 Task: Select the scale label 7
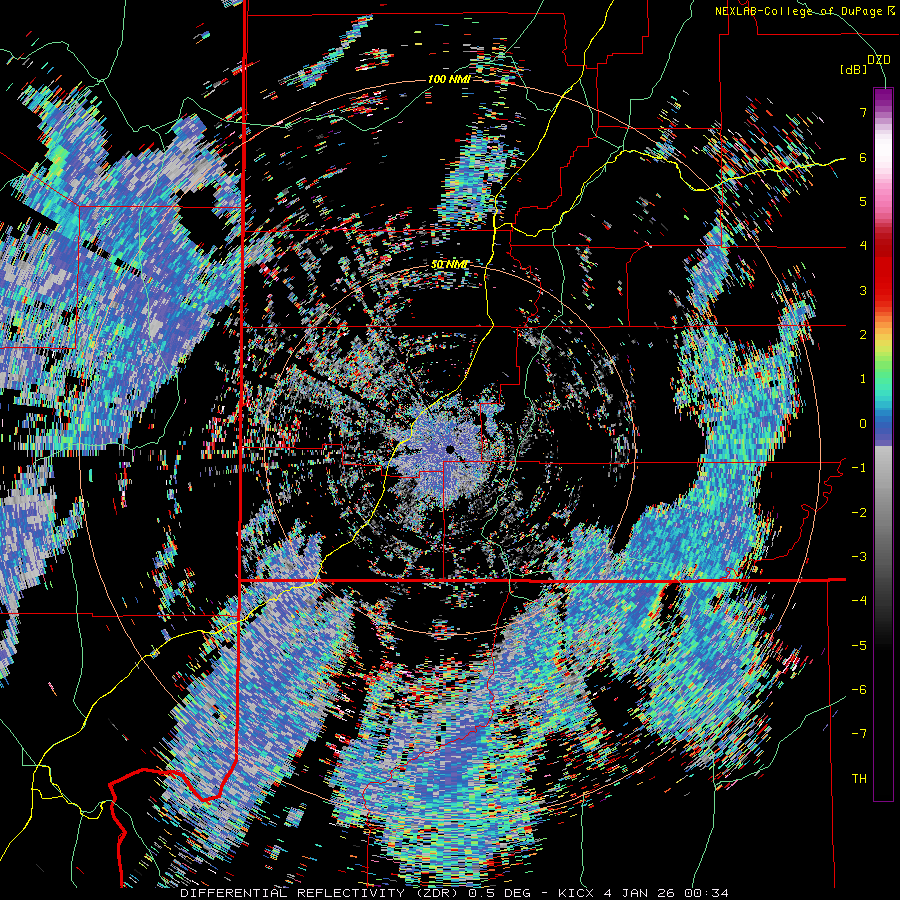863,112
